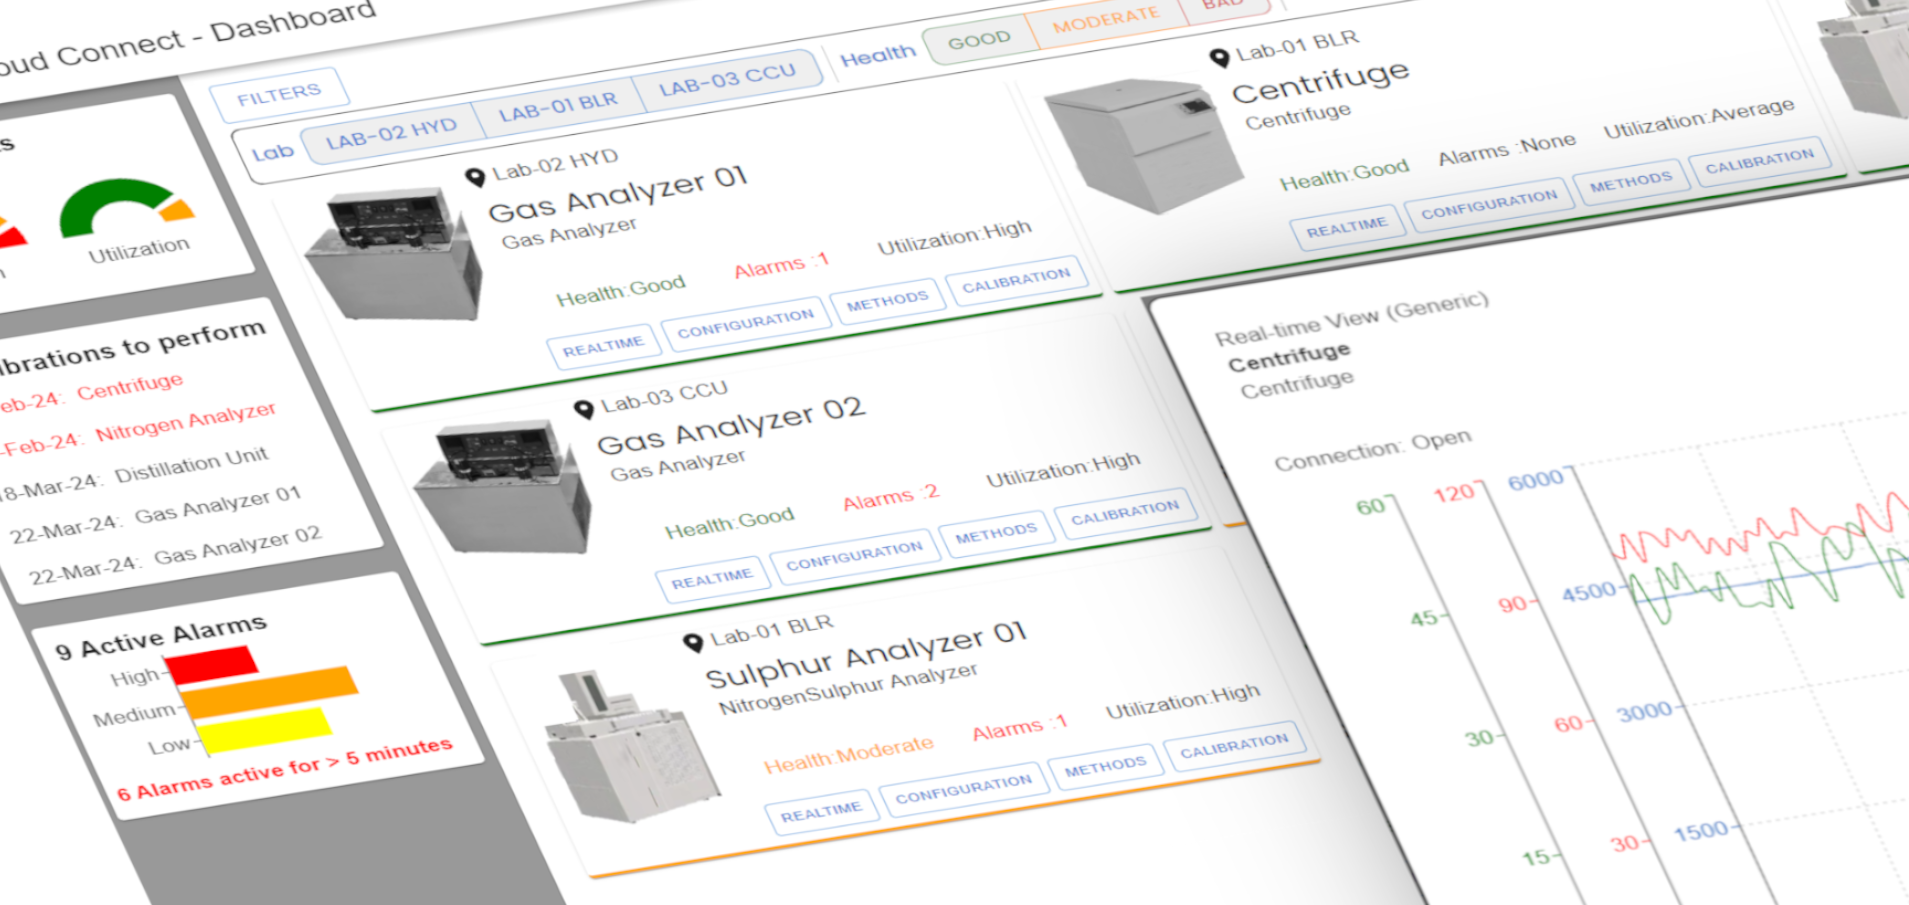Click the Sulphur Analyzer 01 location pin icon
1909x905 pixels.
[693, 642]
